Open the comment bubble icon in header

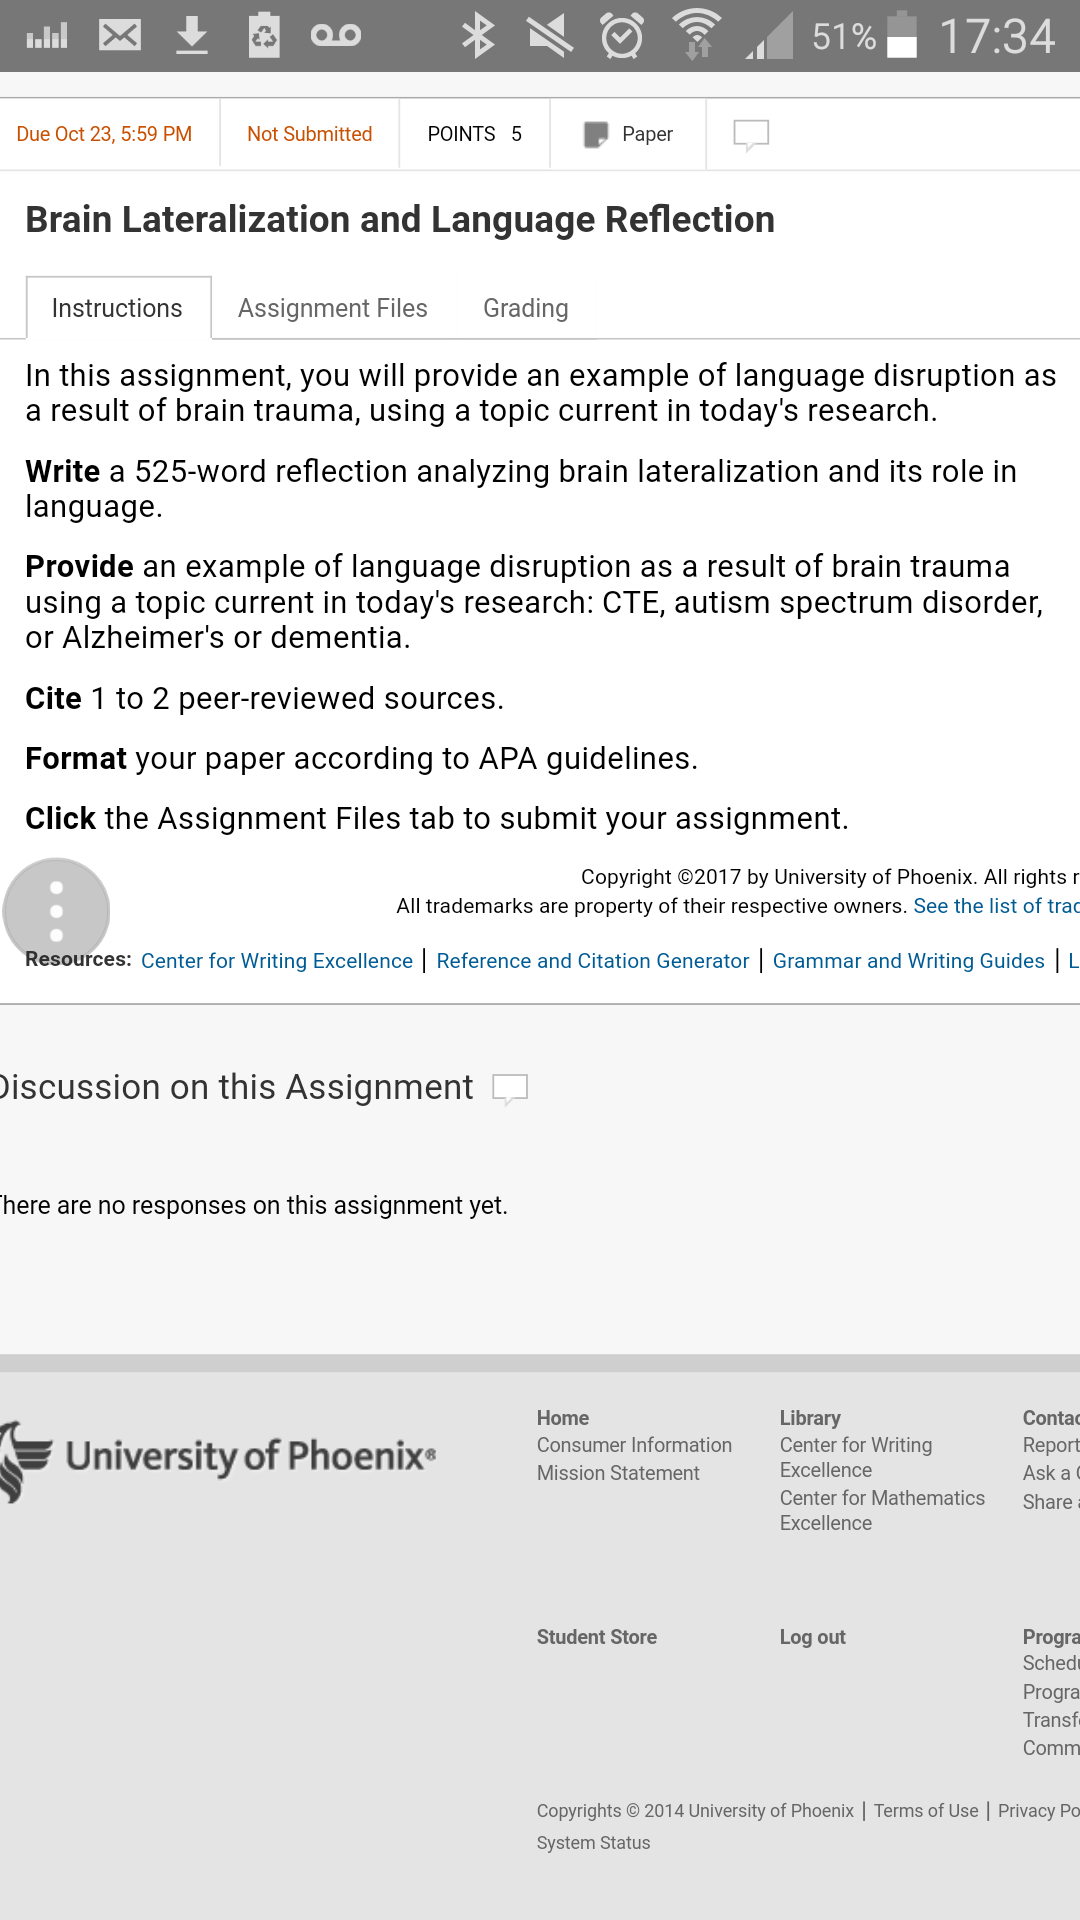751,134
